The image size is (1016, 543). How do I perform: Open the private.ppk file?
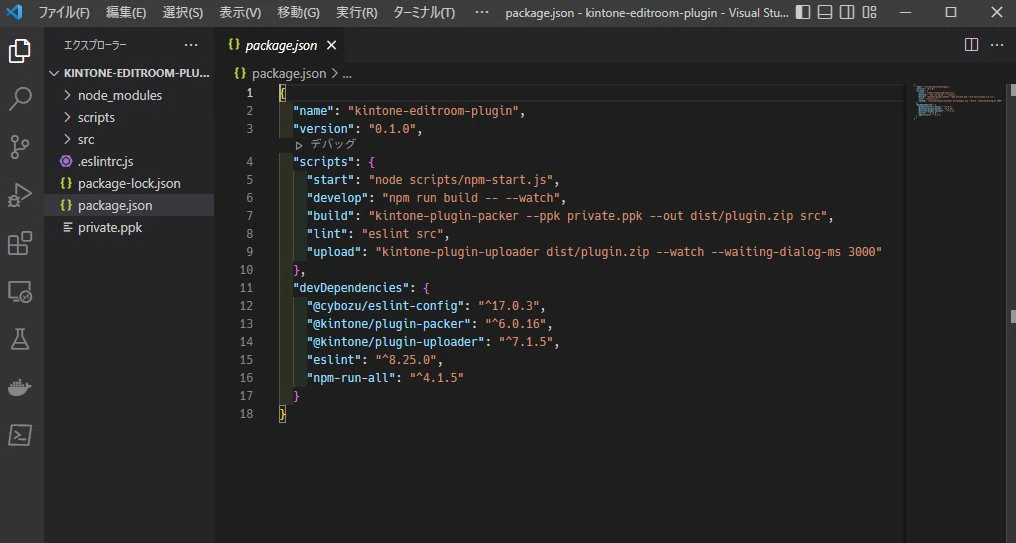(129, 227)
